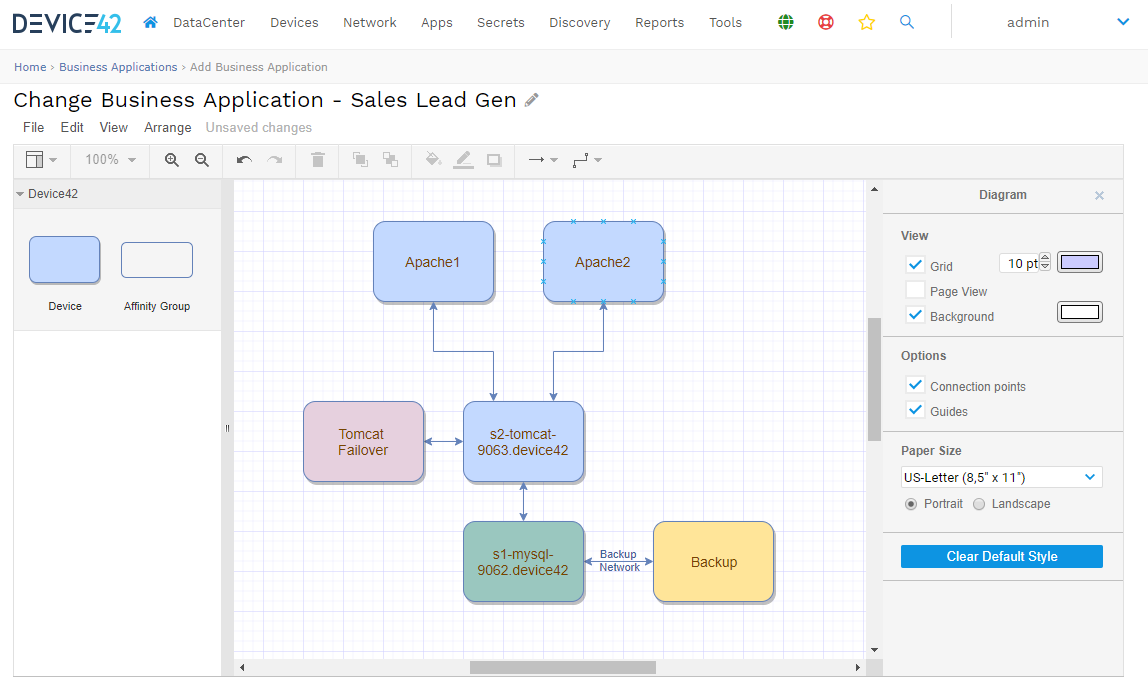The image size is (1148, 686).
Task: Enable the Page View checkbox
Action: (915, 290)
